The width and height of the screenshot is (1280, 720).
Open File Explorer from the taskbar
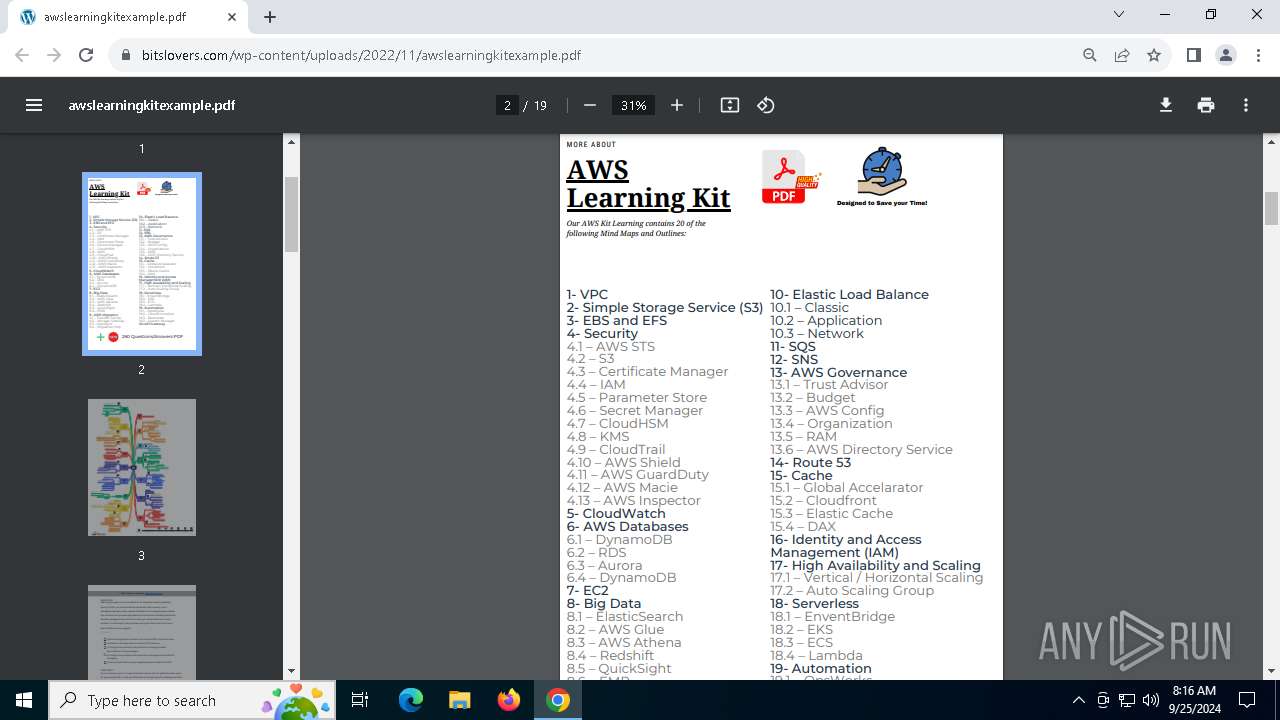click(x=459, y=700)
